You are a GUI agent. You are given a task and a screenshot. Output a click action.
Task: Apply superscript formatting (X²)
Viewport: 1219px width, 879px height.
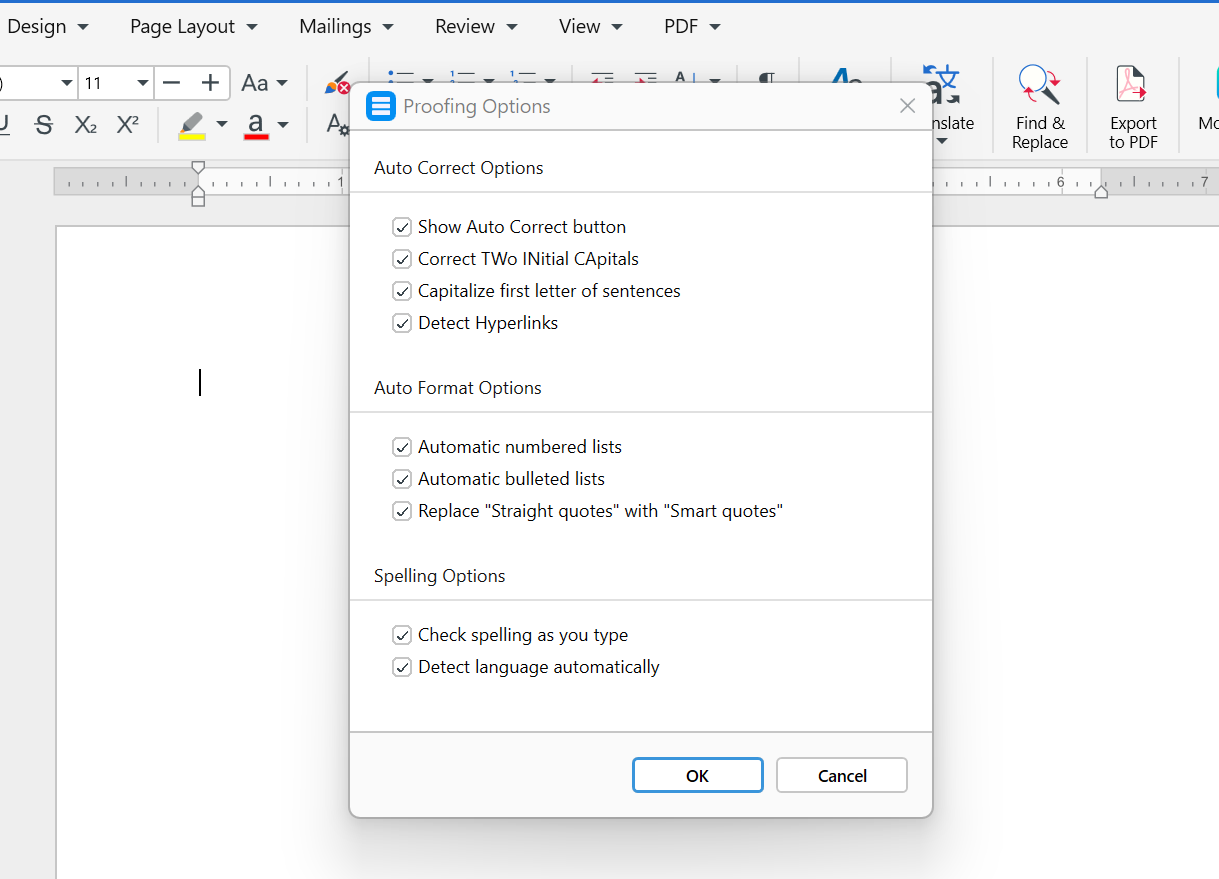click(x=128, y=124)
